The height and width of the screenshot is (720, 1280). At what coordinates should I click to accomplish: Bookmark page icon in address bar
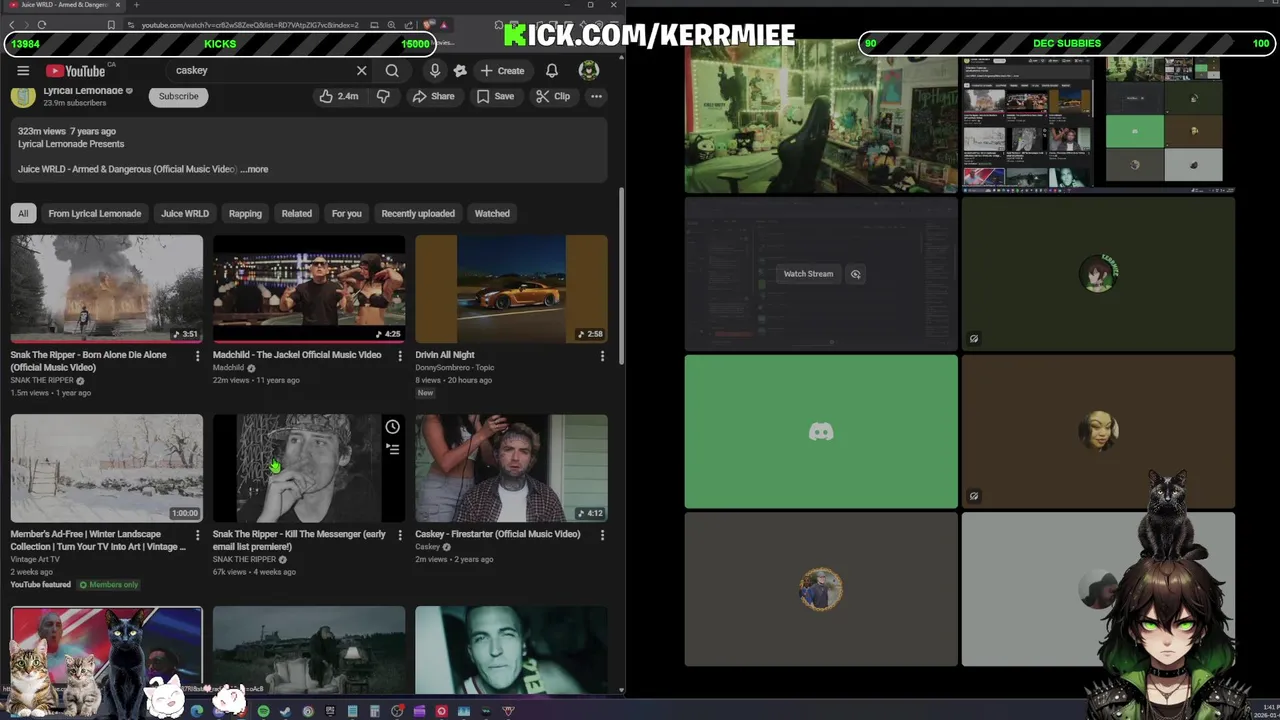(x=110, y=24)
